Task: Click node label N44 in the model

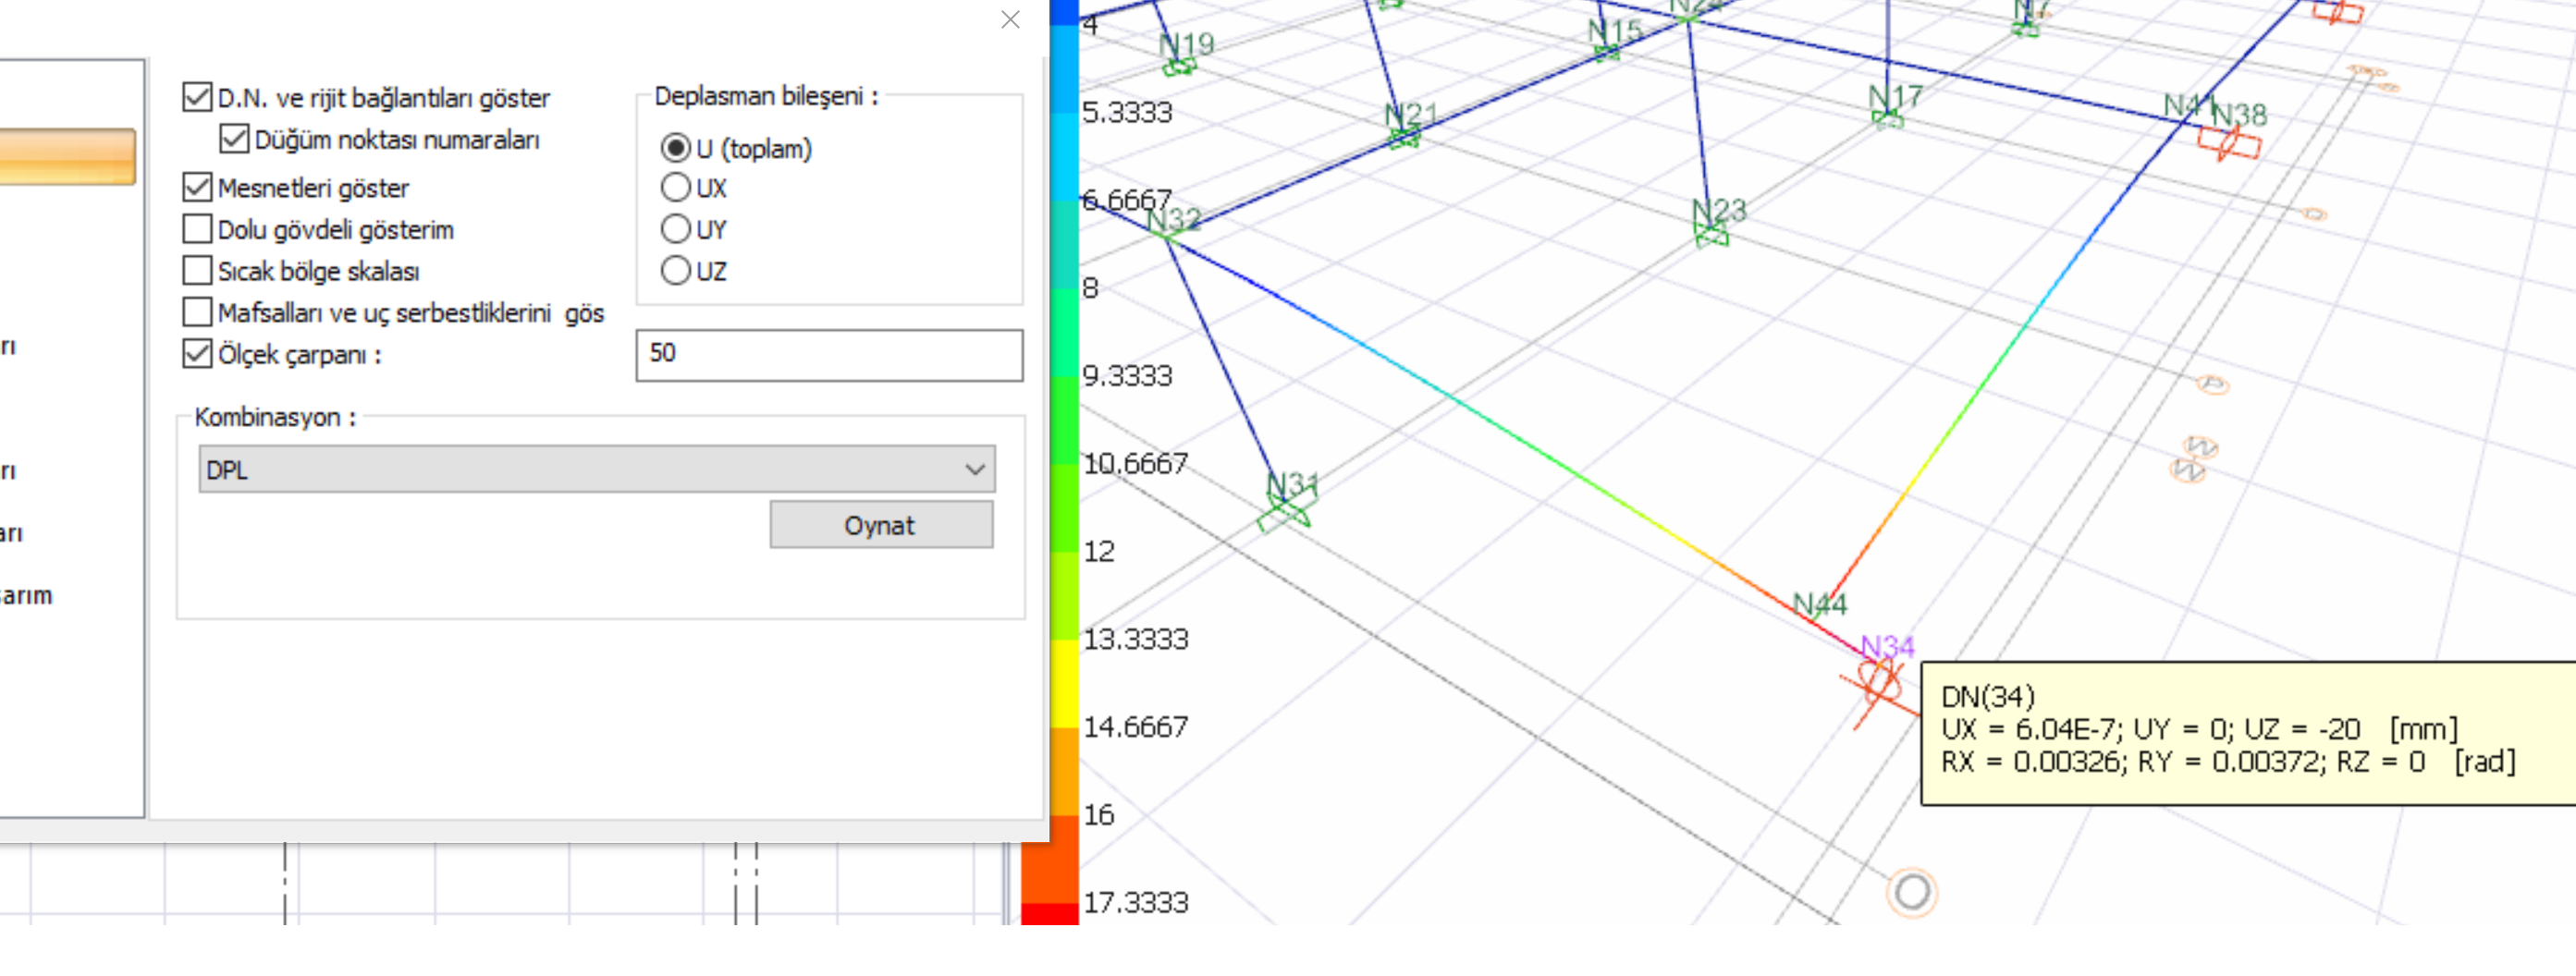Action: 1819,604
